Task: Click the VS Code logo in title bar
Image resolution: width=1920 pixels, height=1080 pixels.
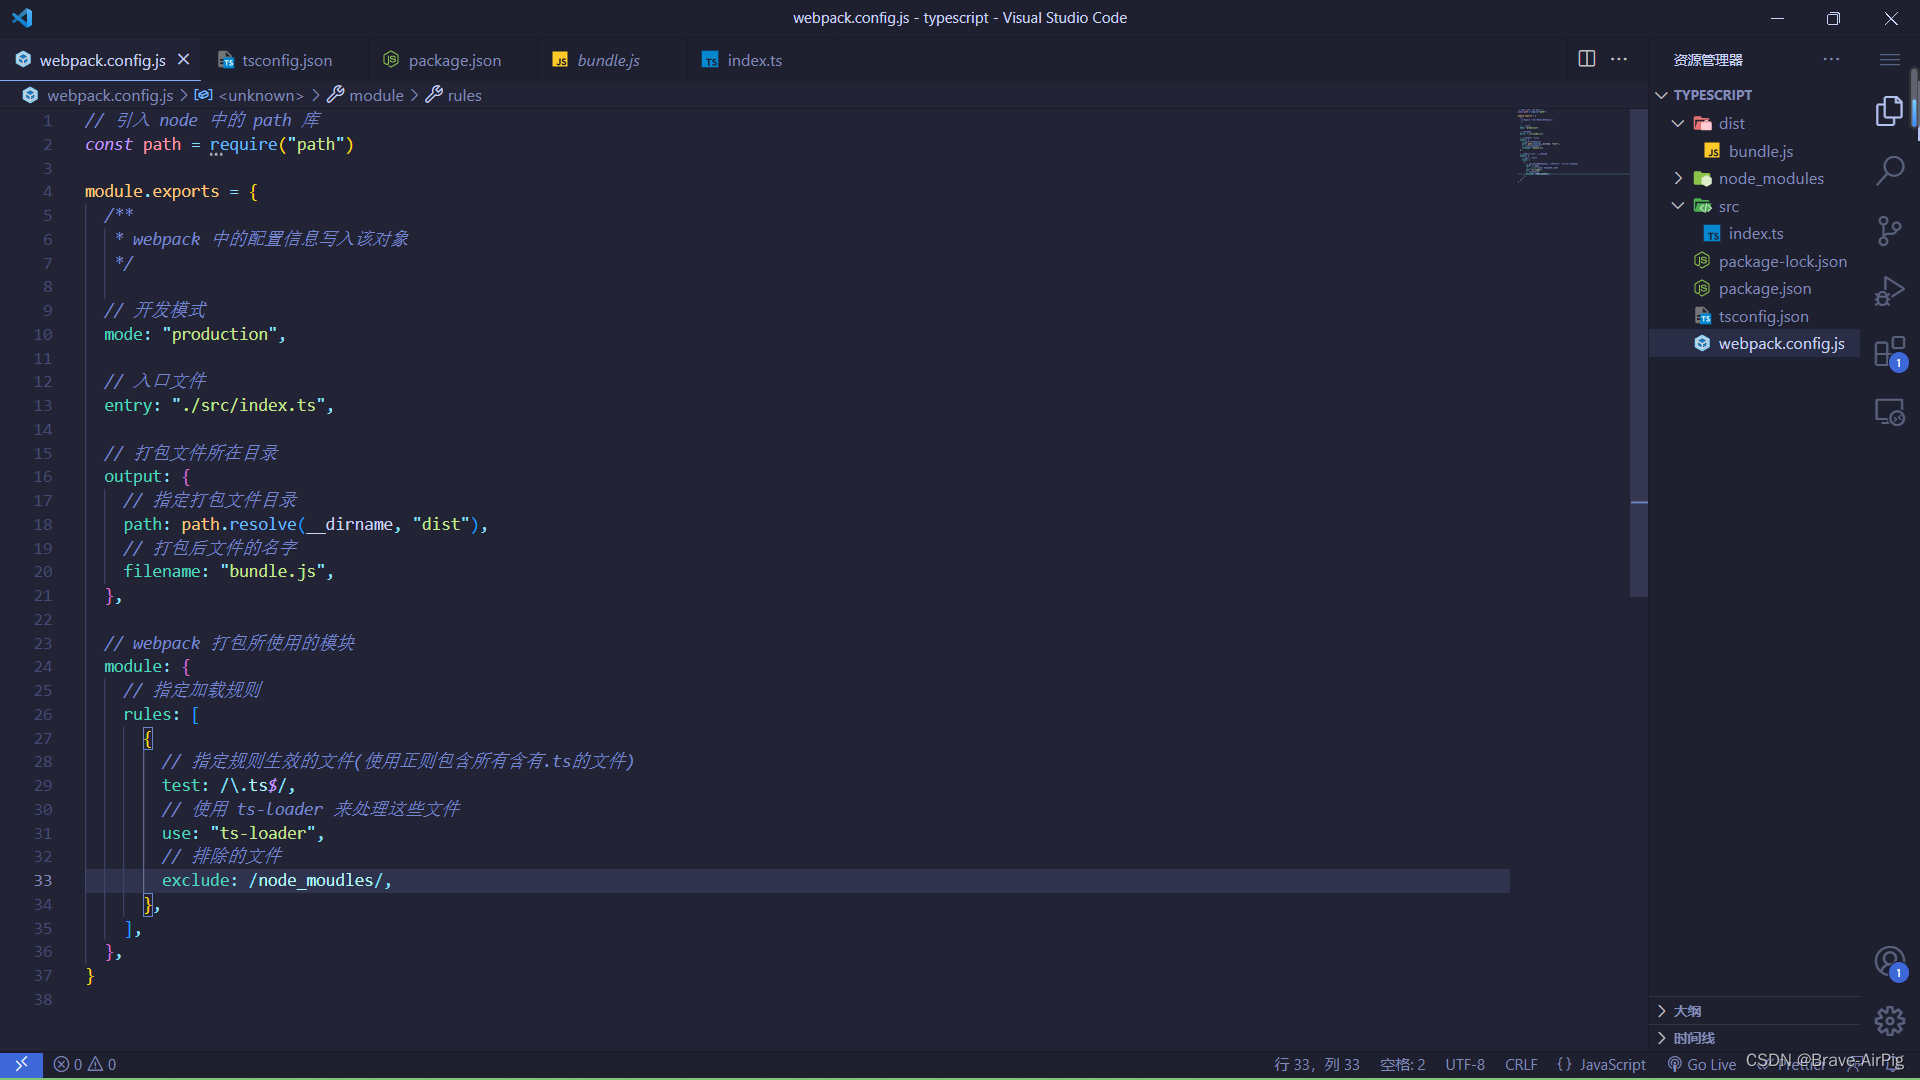Action: point(22,18)
